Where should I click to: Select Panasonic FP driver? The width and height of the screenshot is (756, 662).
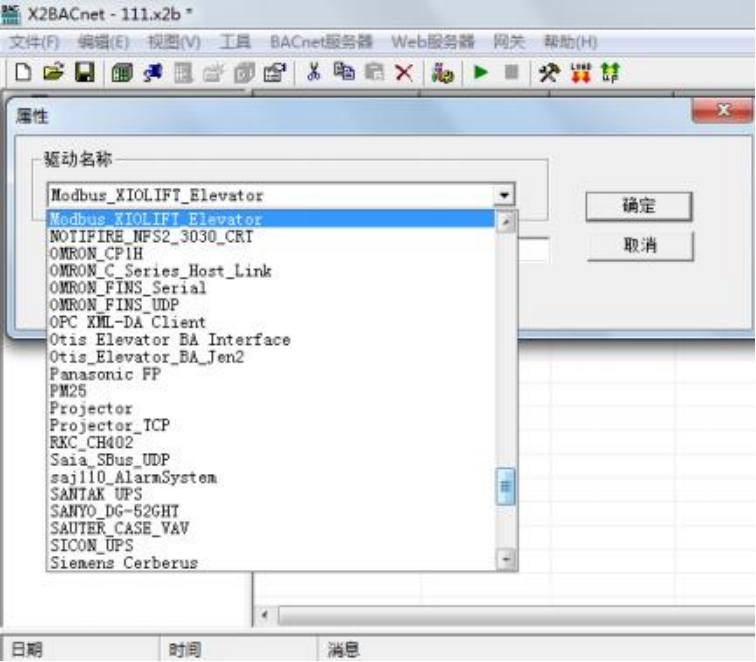click(x=271, y=374)
